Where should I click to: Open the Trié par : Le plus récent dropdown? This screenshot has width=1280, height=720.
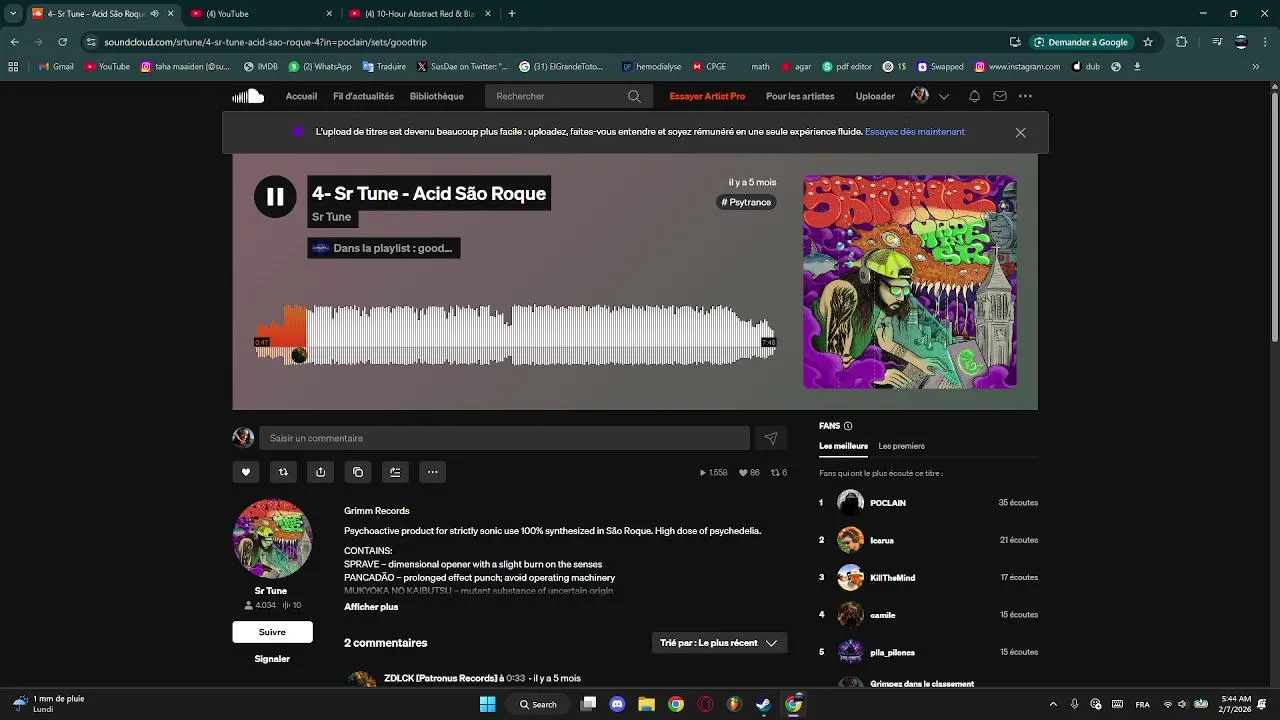pyautogui.click(x=719, y=643)
